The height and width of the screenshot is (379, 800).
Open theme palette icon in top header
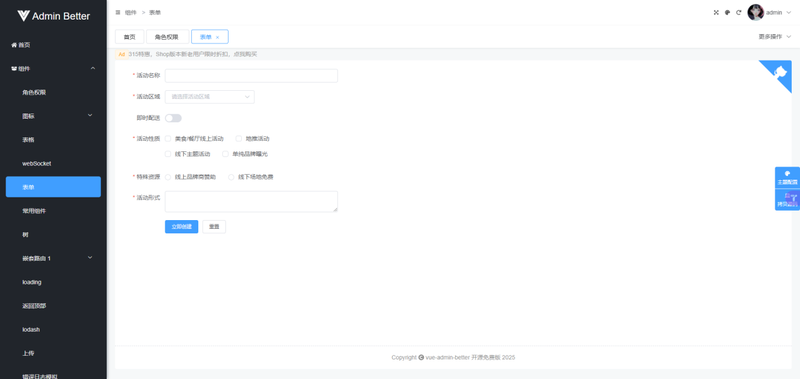[x=727, y=12]
